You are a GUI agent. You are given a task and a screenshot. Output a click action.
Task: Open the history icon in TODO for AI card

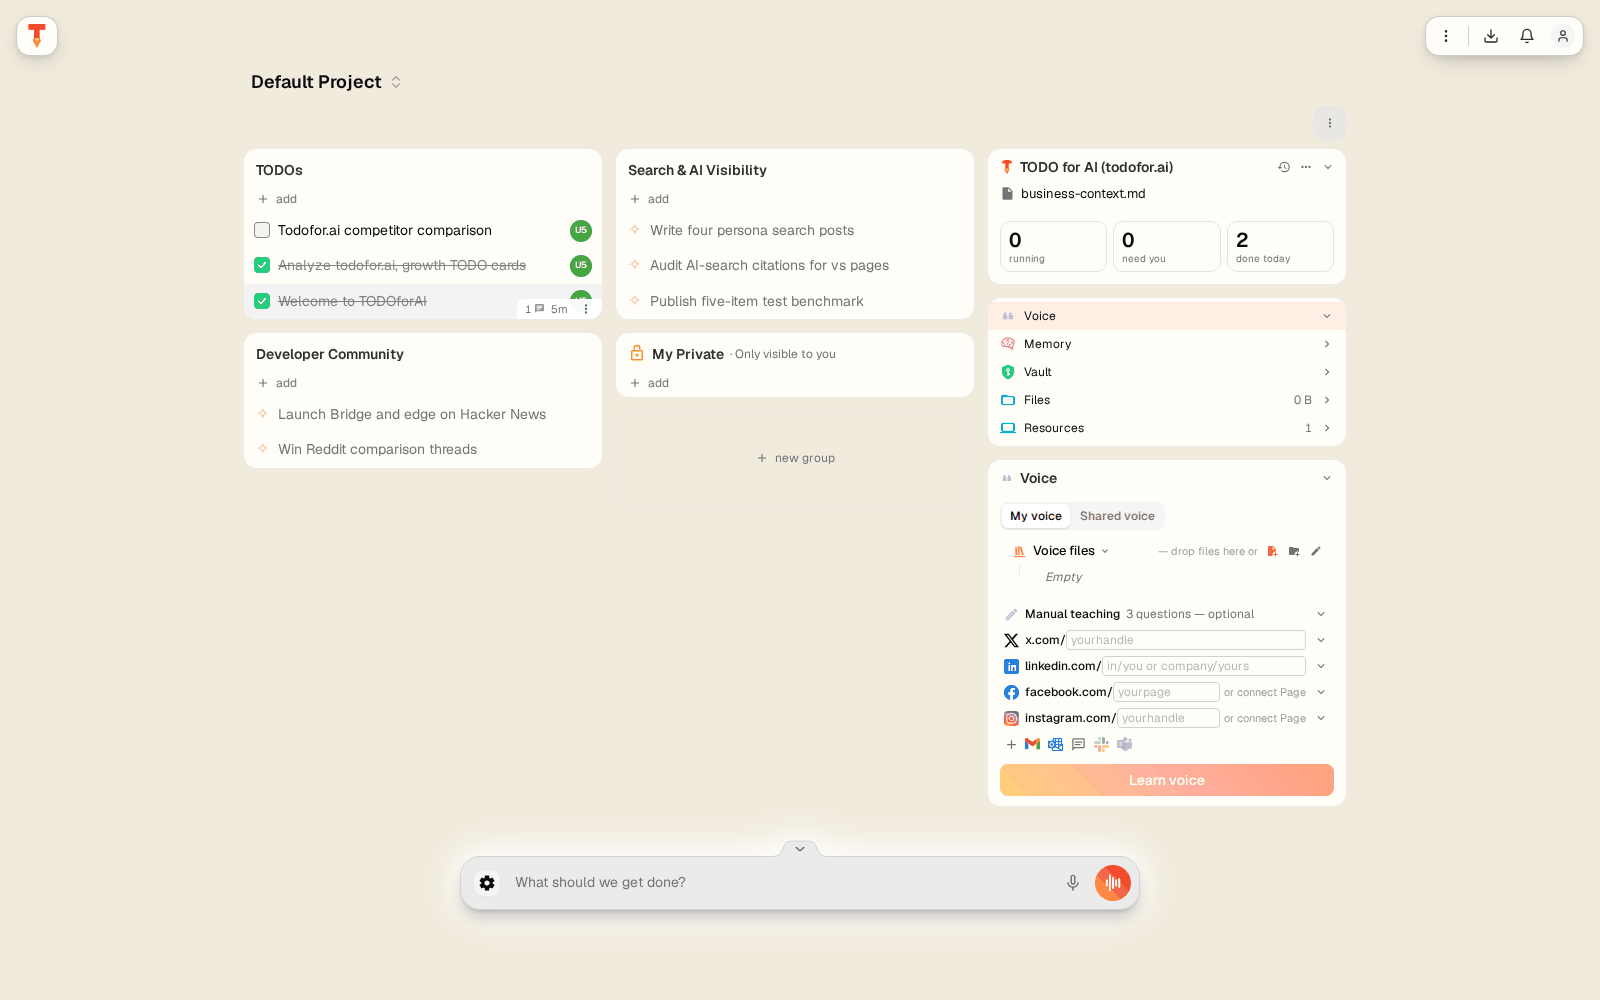[x=1284, y=167]
